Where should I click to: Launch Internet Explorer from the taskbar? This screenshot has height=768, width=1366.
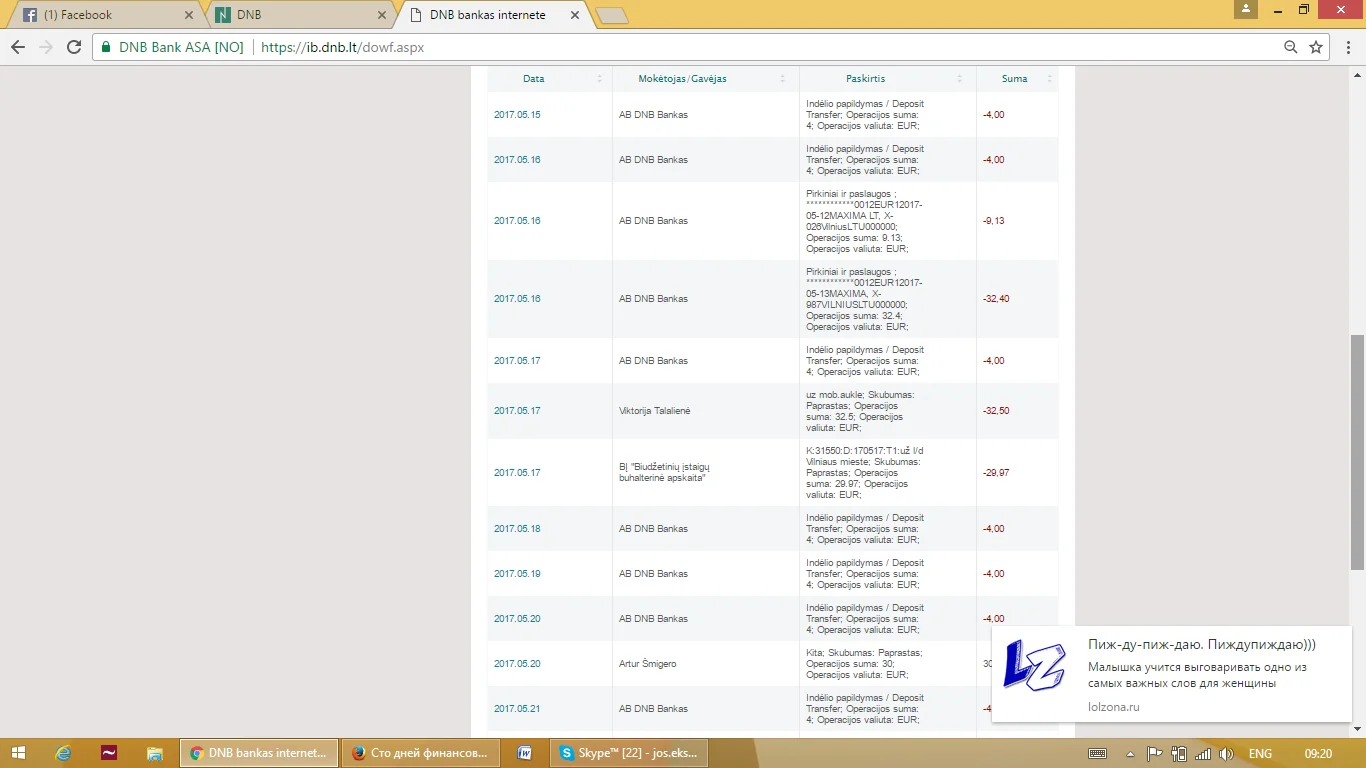click(64, 753)
